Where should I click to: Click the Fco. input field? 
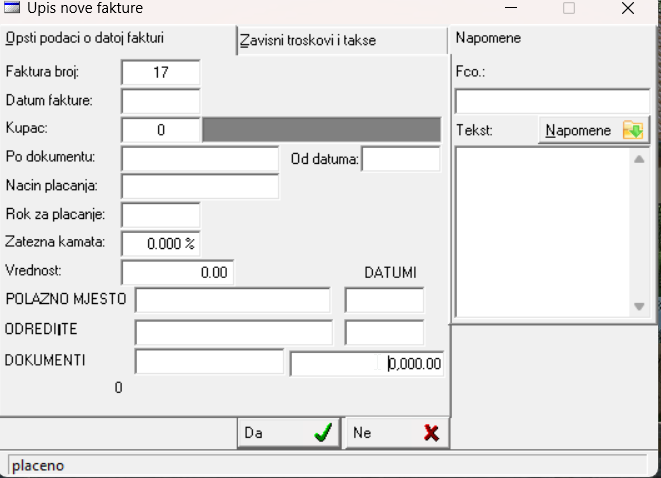click(x=551, y=102)
